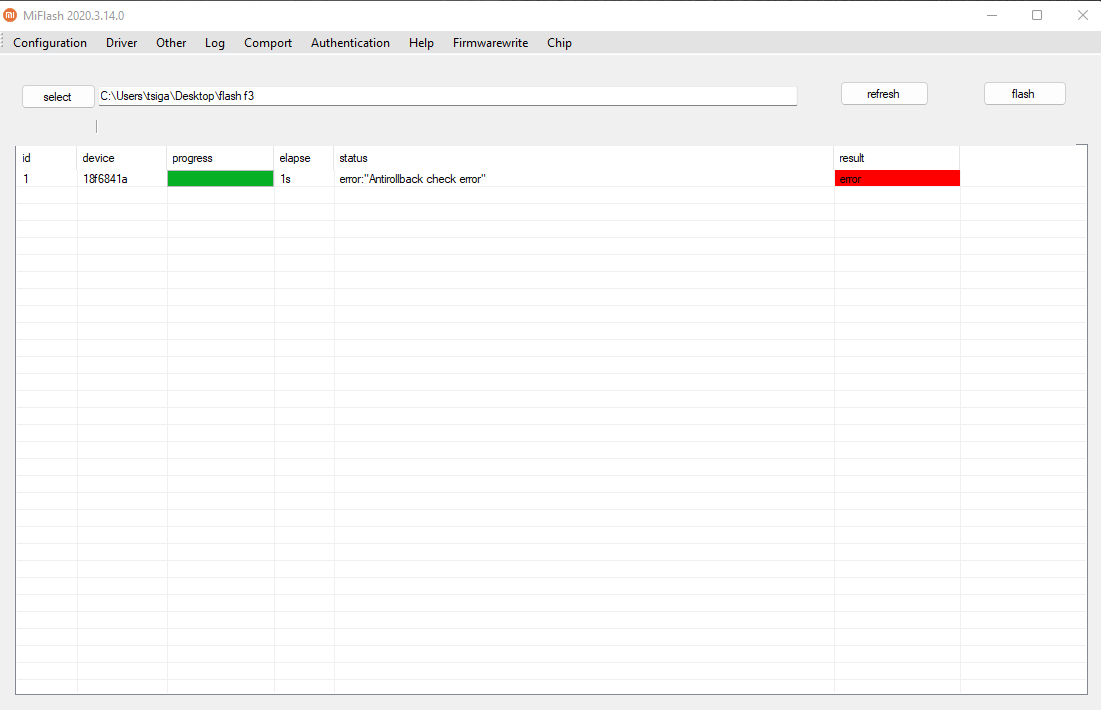Click the result column header
The width and height of the screenshot is (1101, 710).
tap(897, 158)
